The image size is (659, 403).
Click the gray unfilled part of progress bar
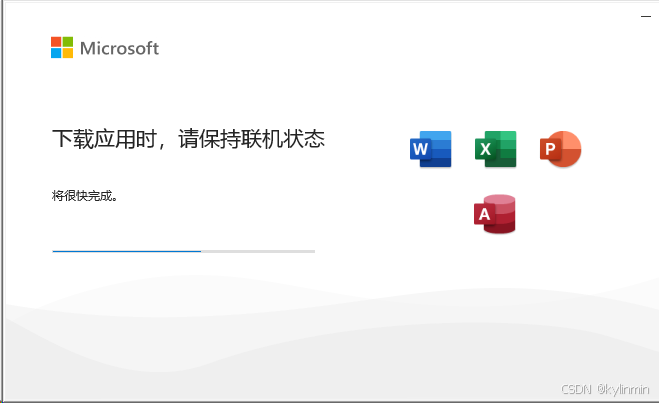[258, 251]
